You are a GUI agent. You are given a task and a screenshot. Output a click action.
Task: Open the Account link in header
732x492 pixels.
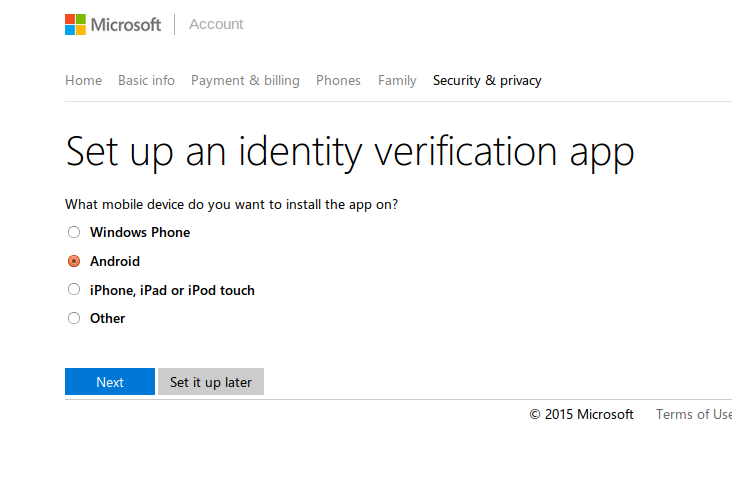click(x=216, y=24)
